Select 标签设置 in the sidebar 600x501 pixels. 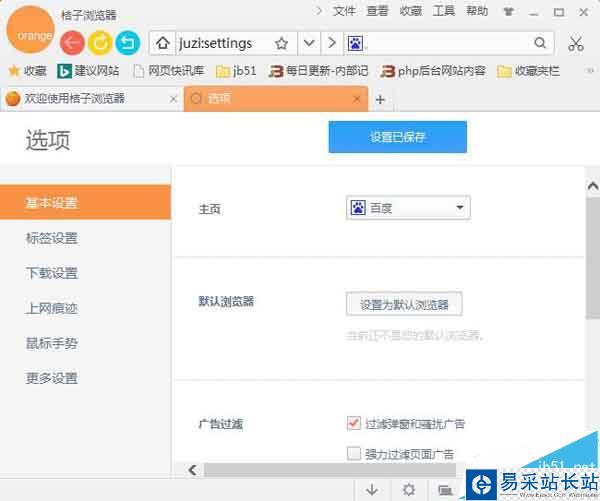coord(52,238)
